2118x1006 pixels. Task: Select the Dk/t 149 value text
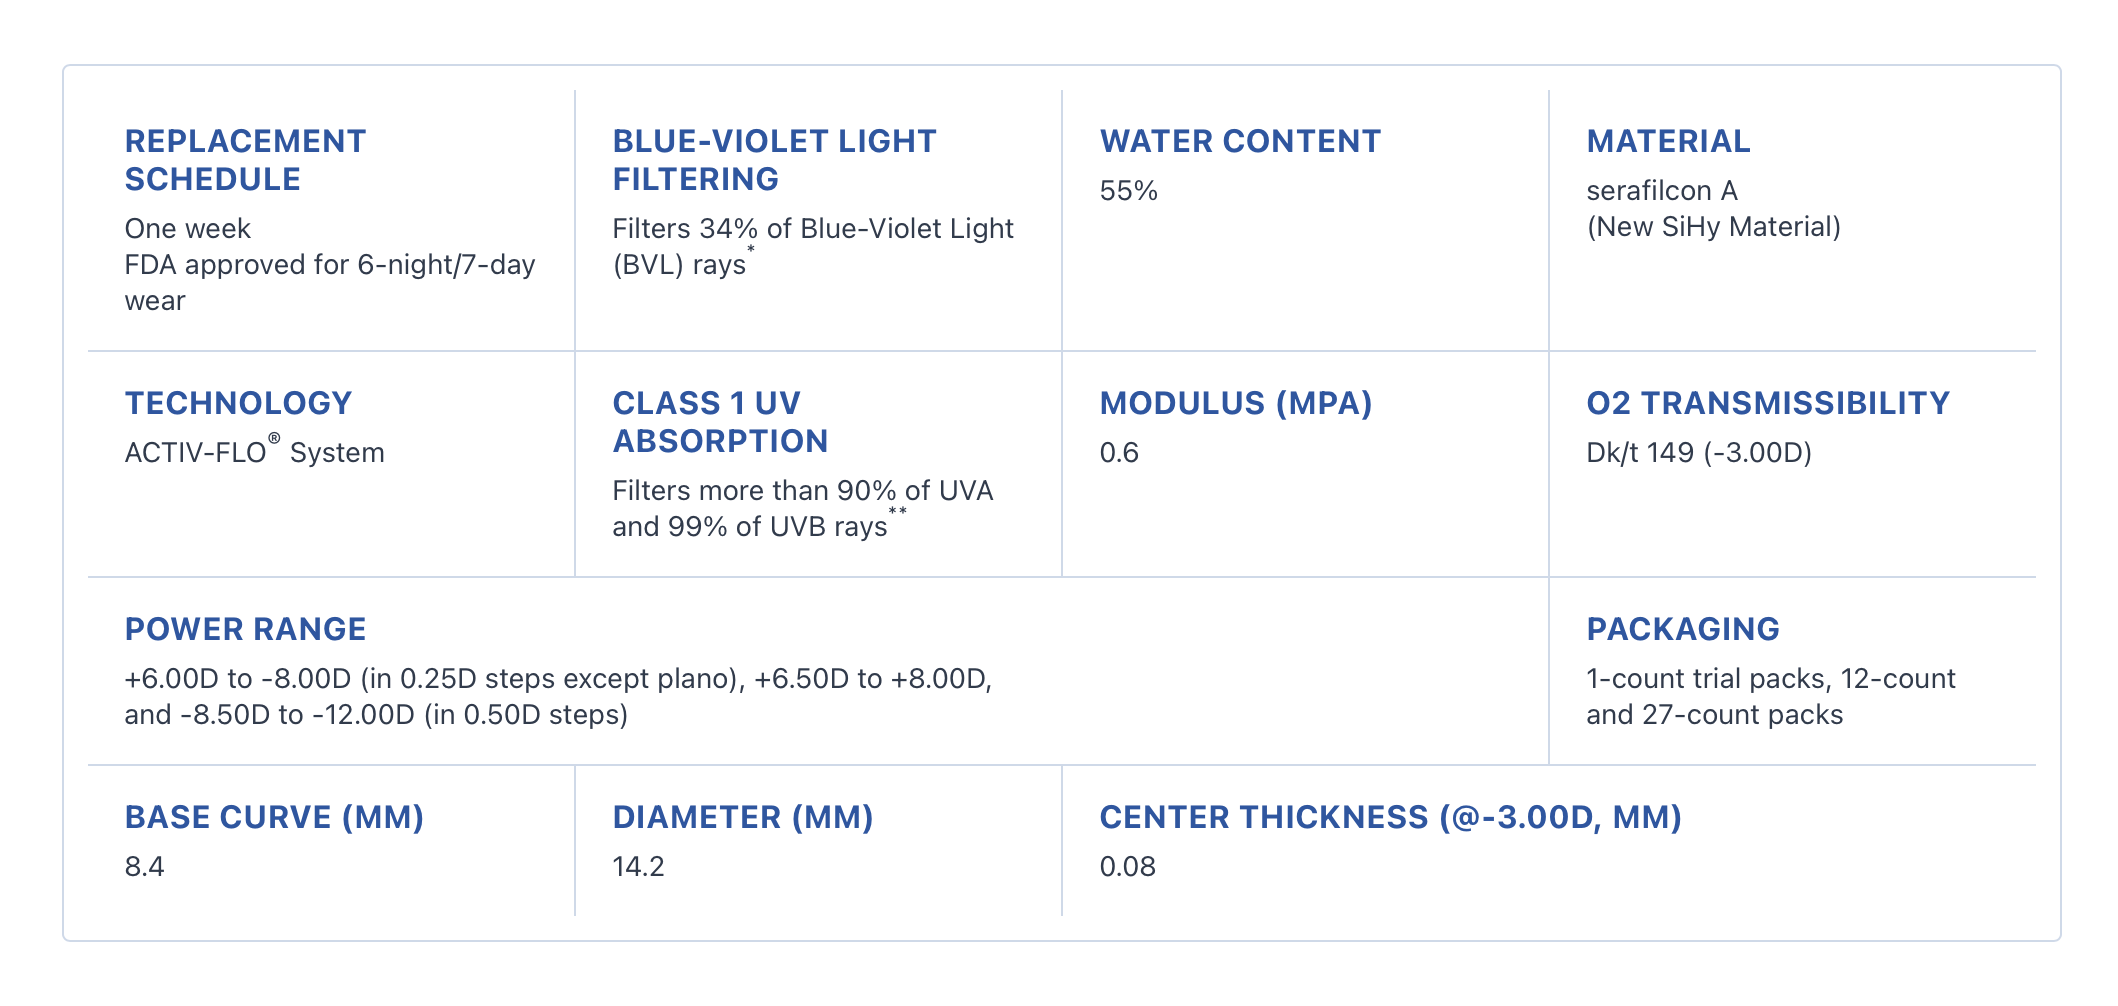coord(1699,453)
